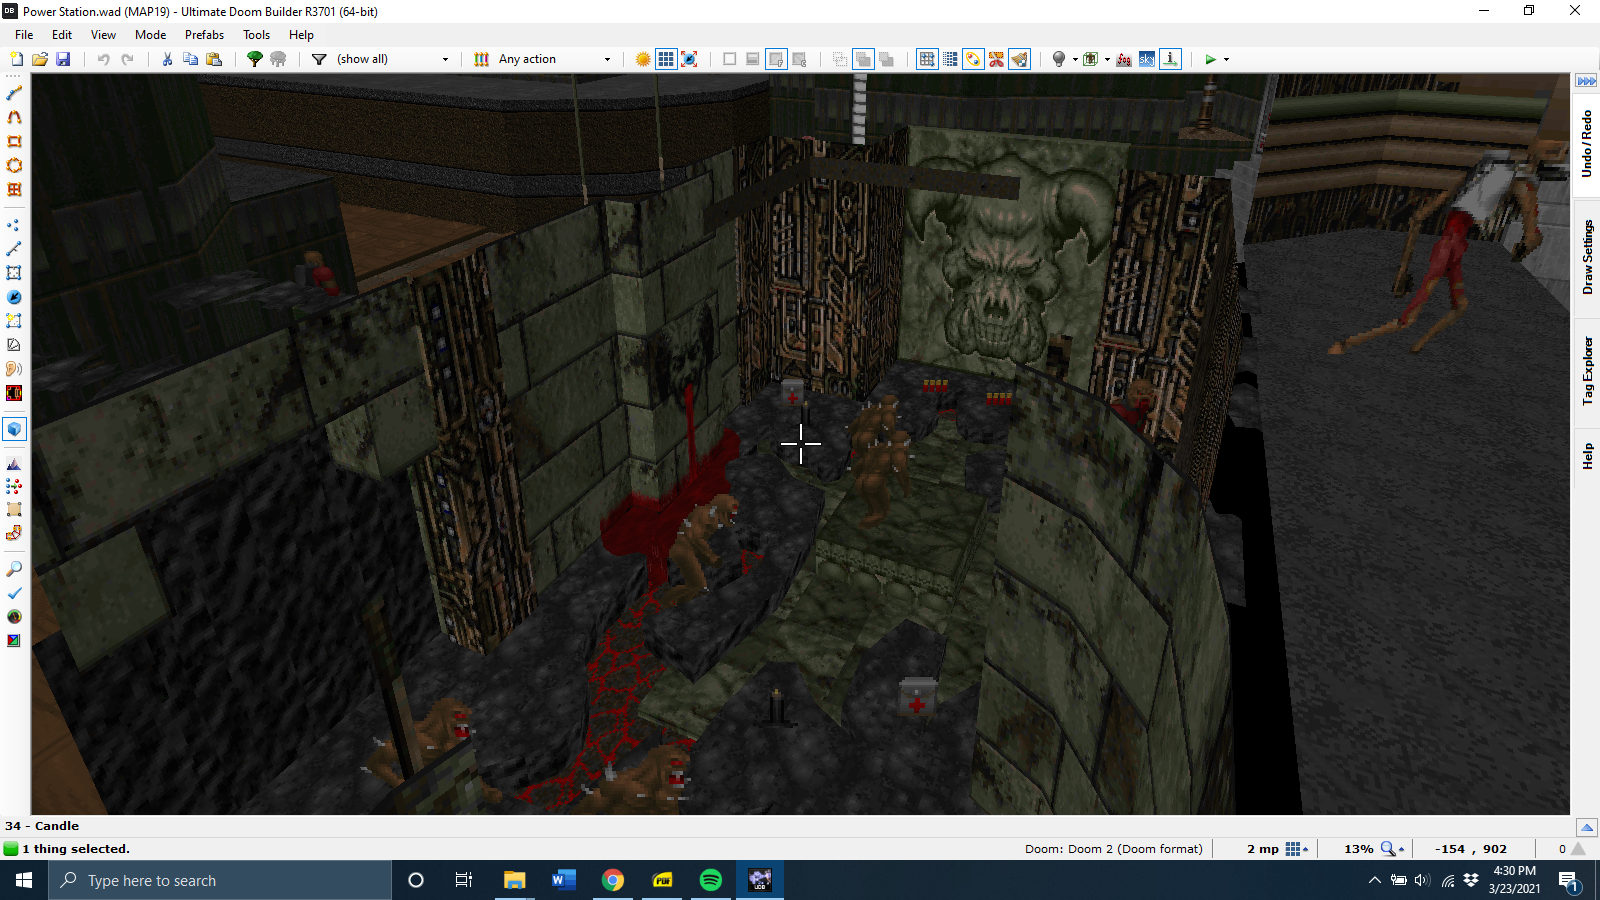Toggle the merge geometry scissors button
The width and height of the screenshot is (1600, 900).
(996, 59)
